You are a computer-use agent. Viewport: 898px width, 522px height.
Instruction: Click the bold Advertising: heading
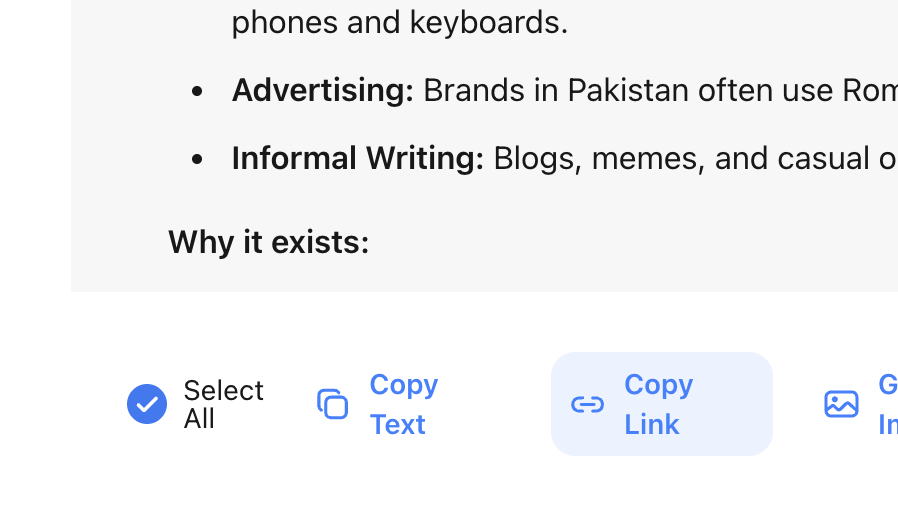(x=322, y=91)
